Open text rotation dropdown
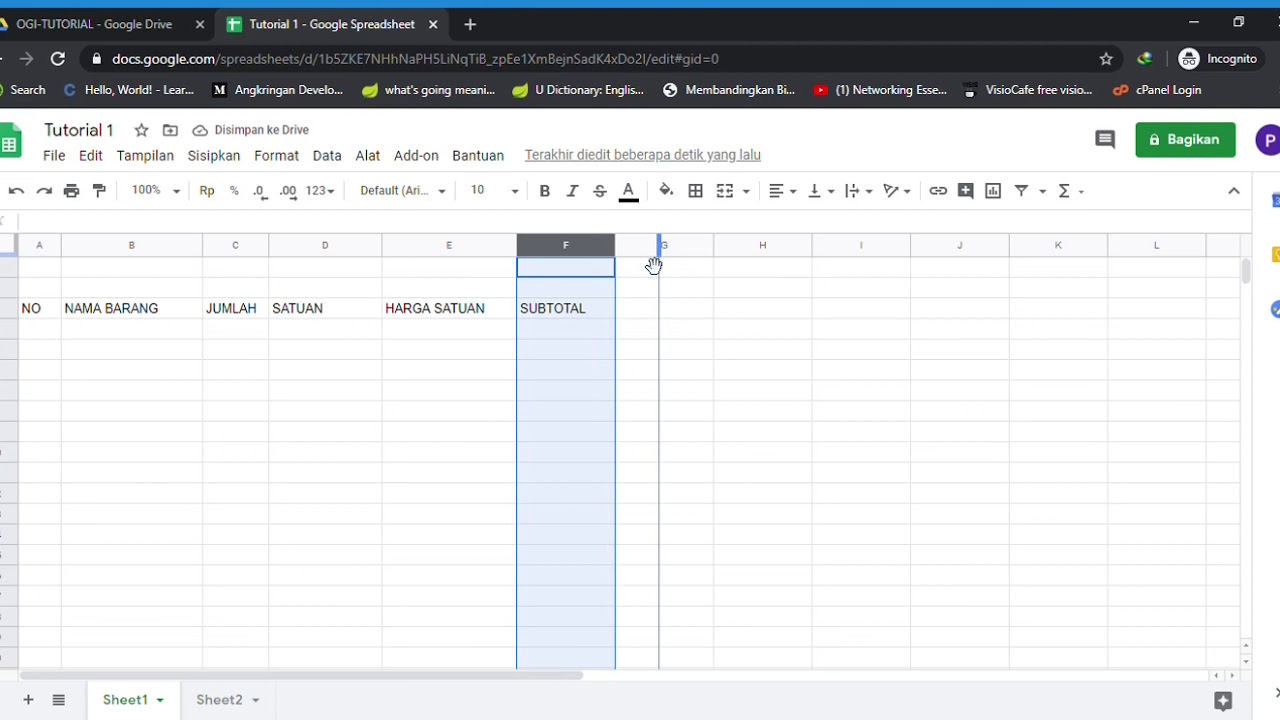This screenshot has height=720, width=1280. pyautogui.click(x=897, y=191)
